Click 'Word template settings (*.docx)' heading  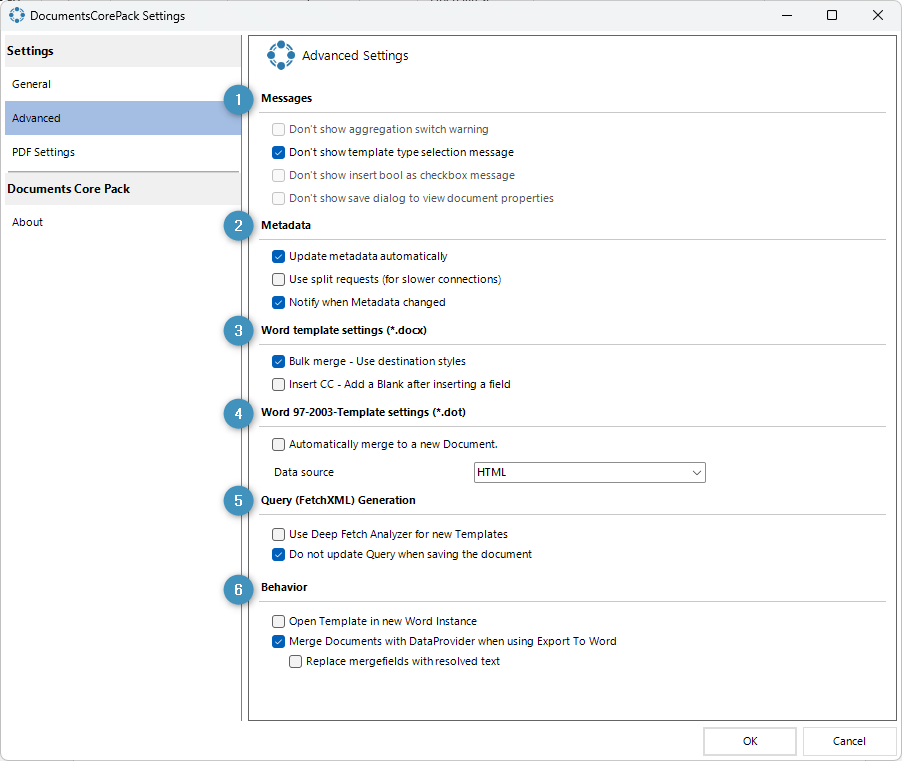pos(344,330)
